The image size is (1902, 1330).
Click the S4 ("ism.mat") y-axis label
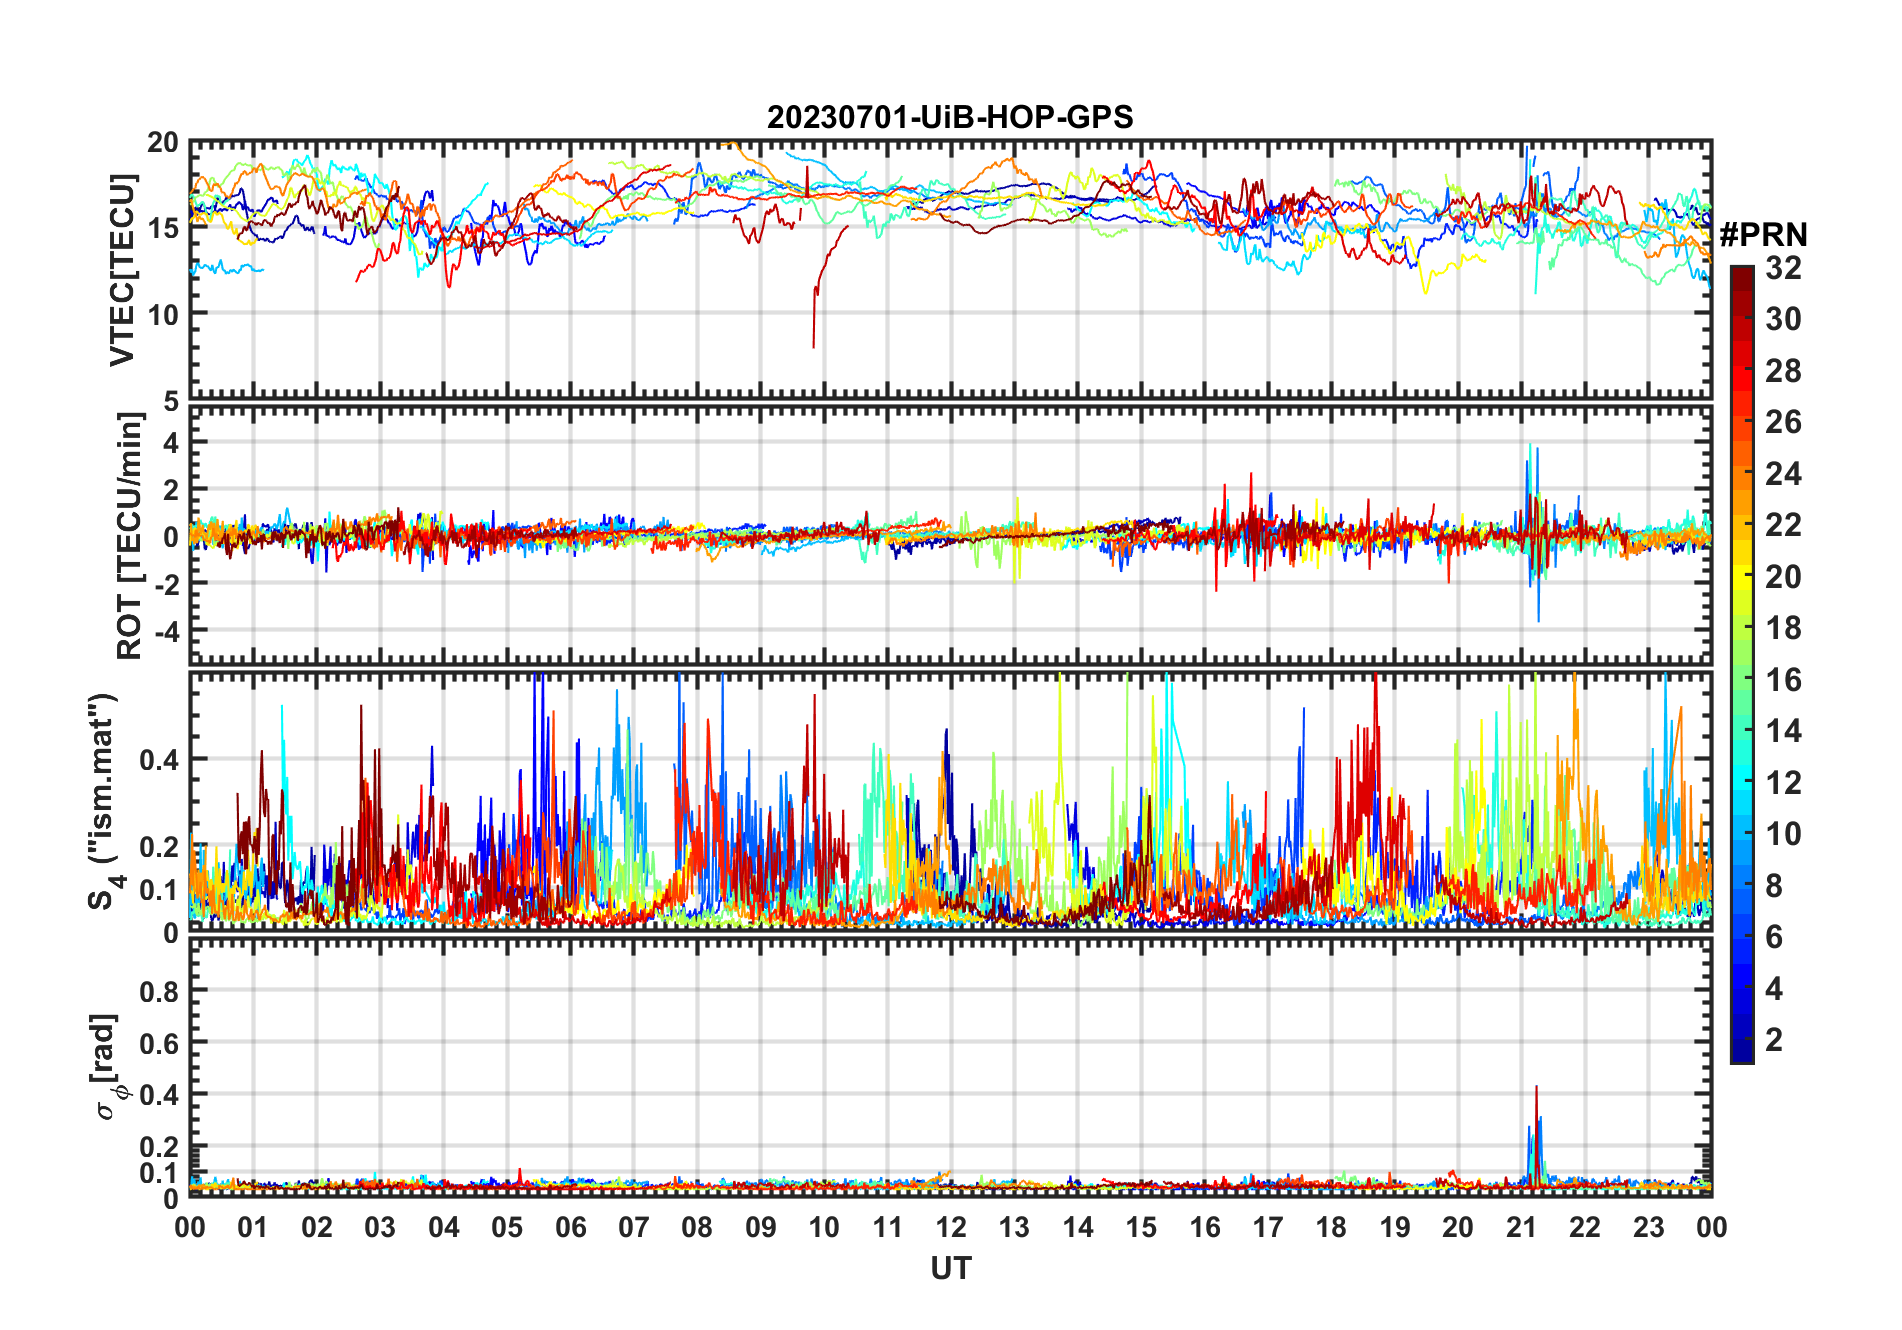point(106,802)
